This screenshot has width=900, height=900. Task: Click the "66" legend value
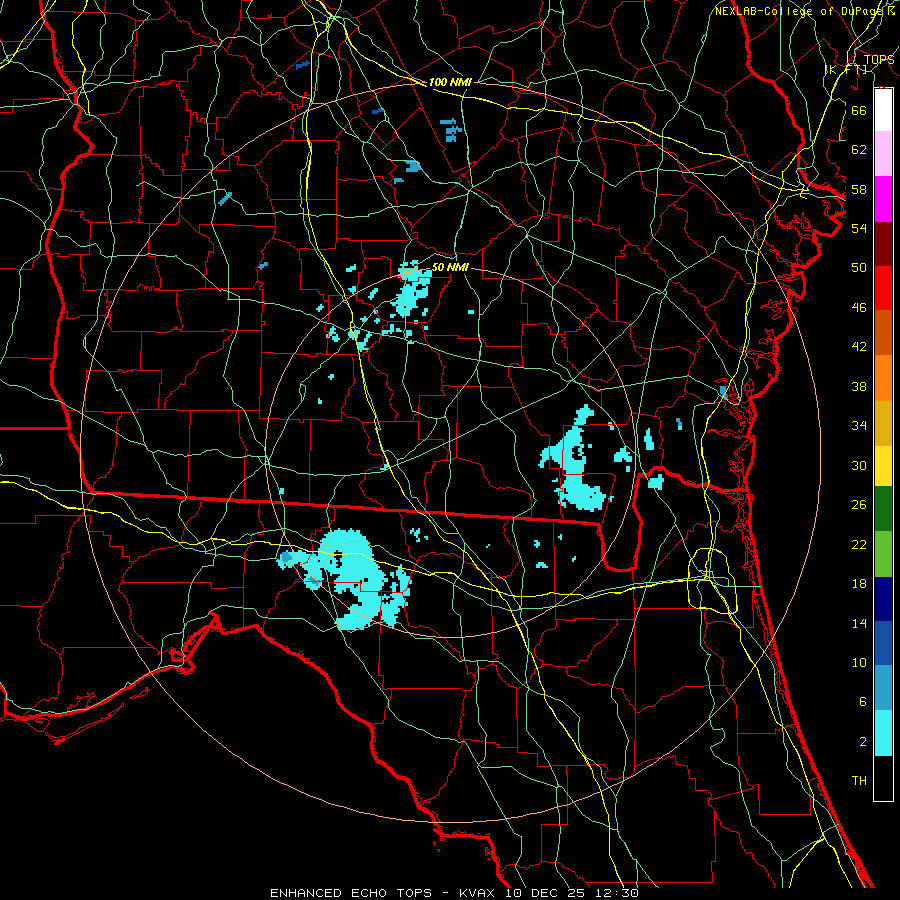tap(859, 110)
